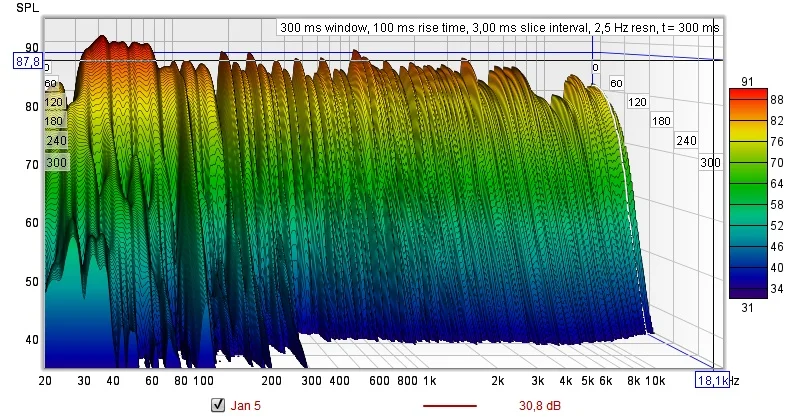Click the 10k tick on the frequency axis
The width and height of the screenshot is (800, 420).
pyautogui.click(x=655, y=381)
